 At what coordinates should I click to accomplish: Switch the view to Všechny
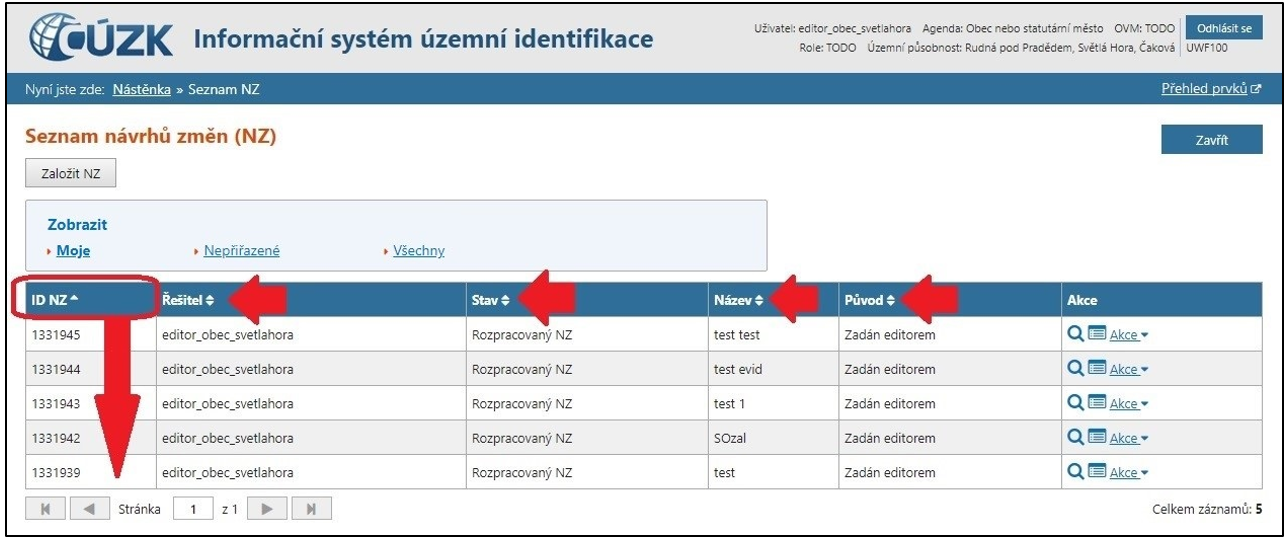(x=419, y=251)
